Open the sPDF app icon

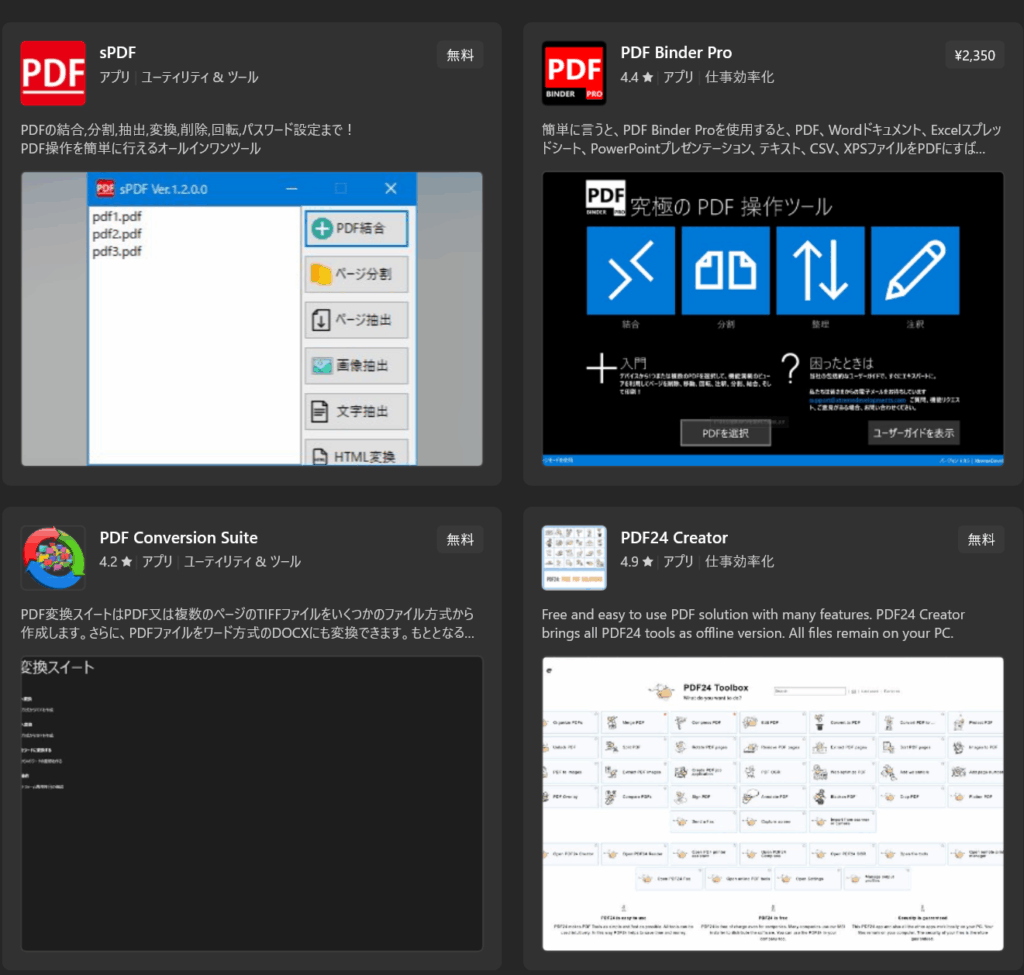point(53,73)
